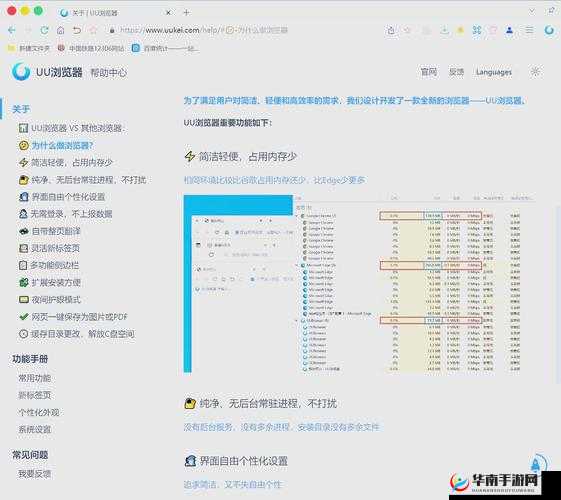The height and width of the screenshot is (500, 561).
Task: Click the rocket back-to-top button
Action: [537, 464]
